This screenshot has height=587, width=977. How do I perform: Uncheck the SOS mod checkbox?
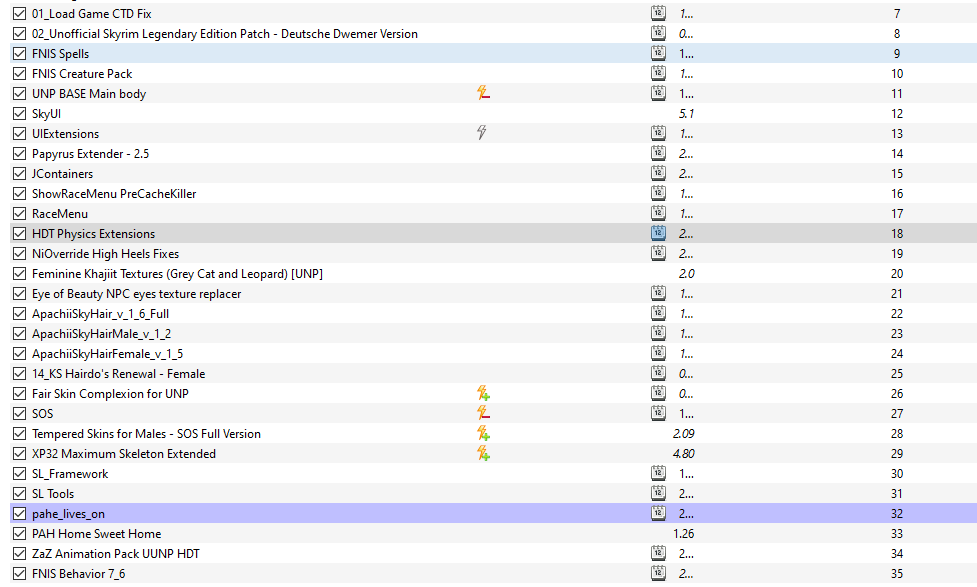pos(19,413)
